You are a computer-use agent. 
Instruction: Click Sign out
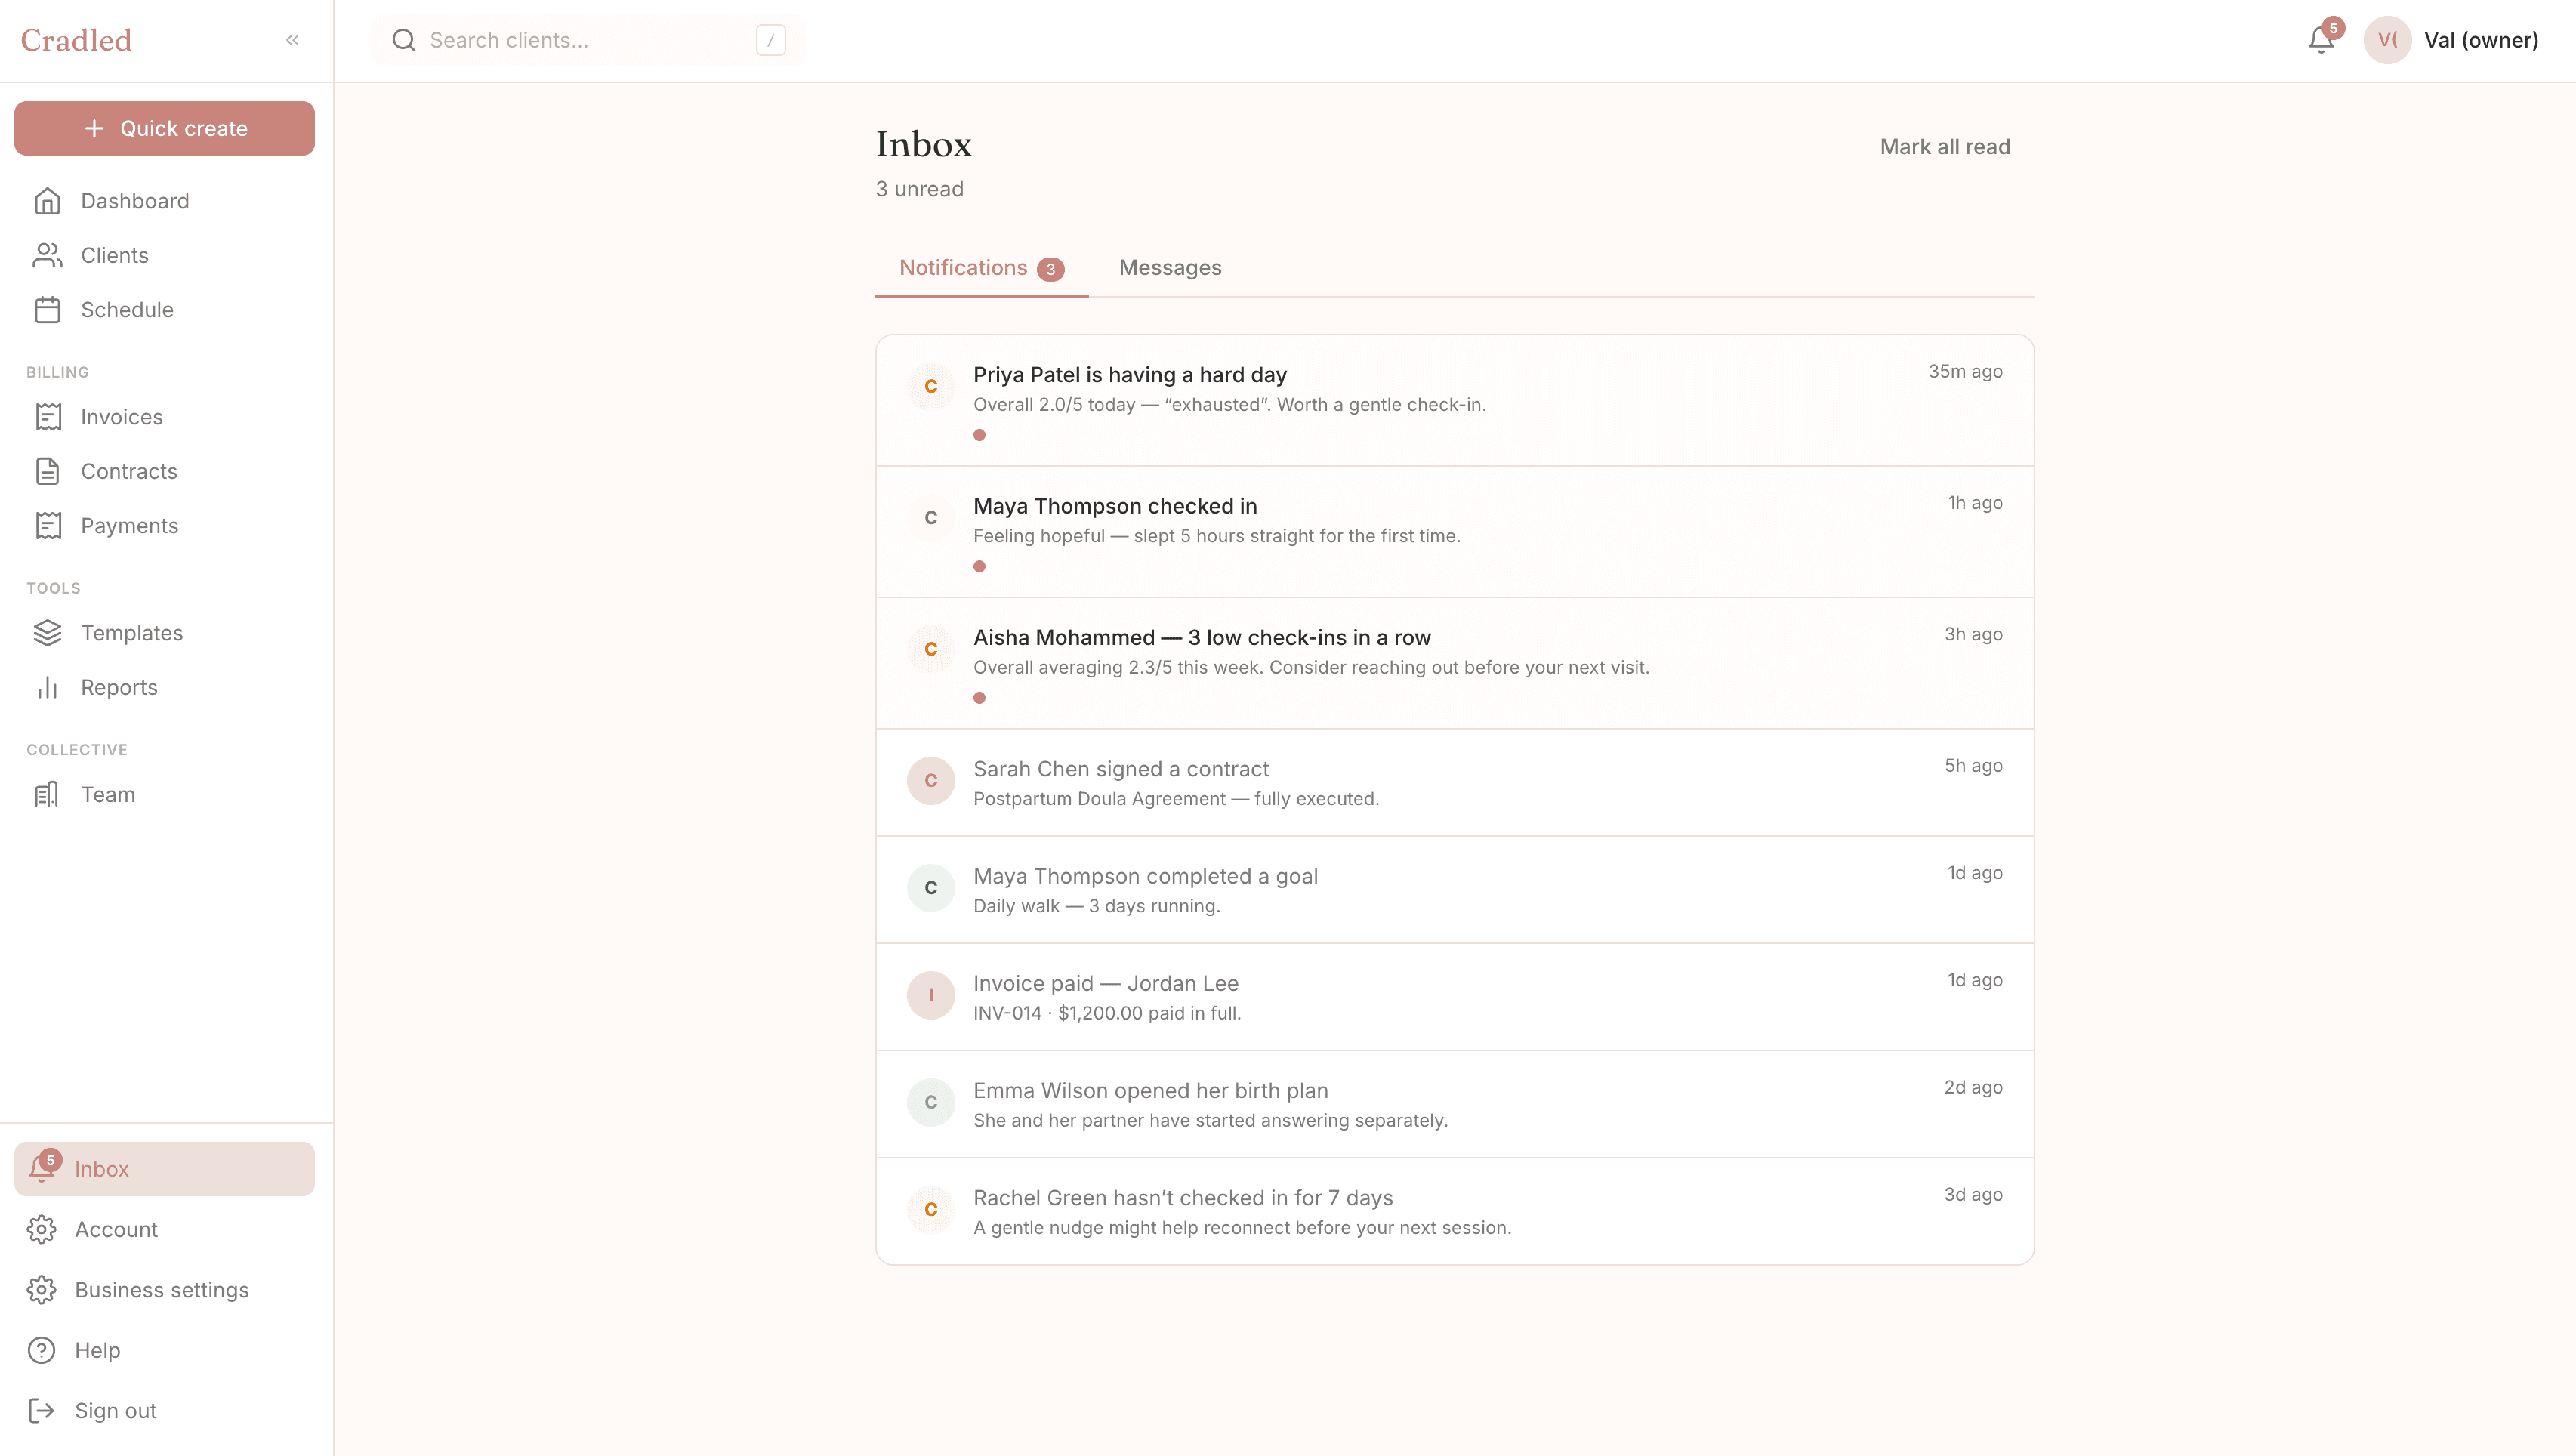[x=164, y=1411]
